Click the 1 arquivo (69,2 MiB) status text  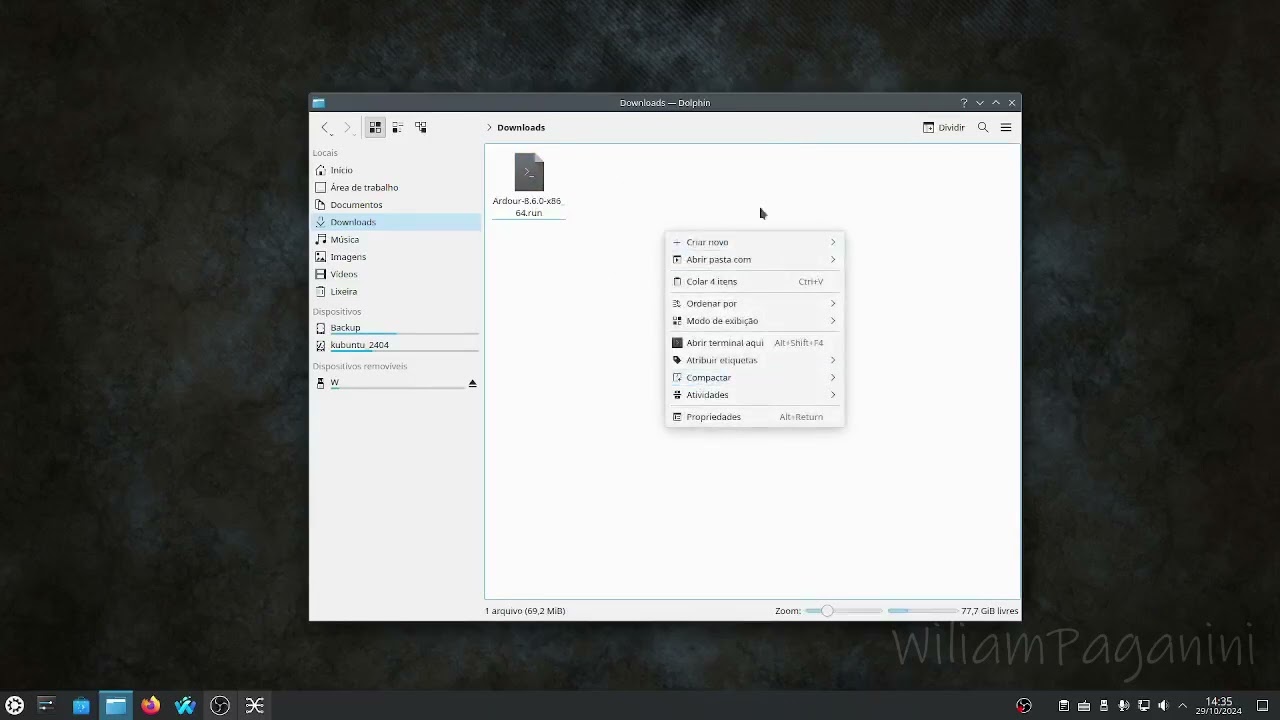tap(525, 611)
